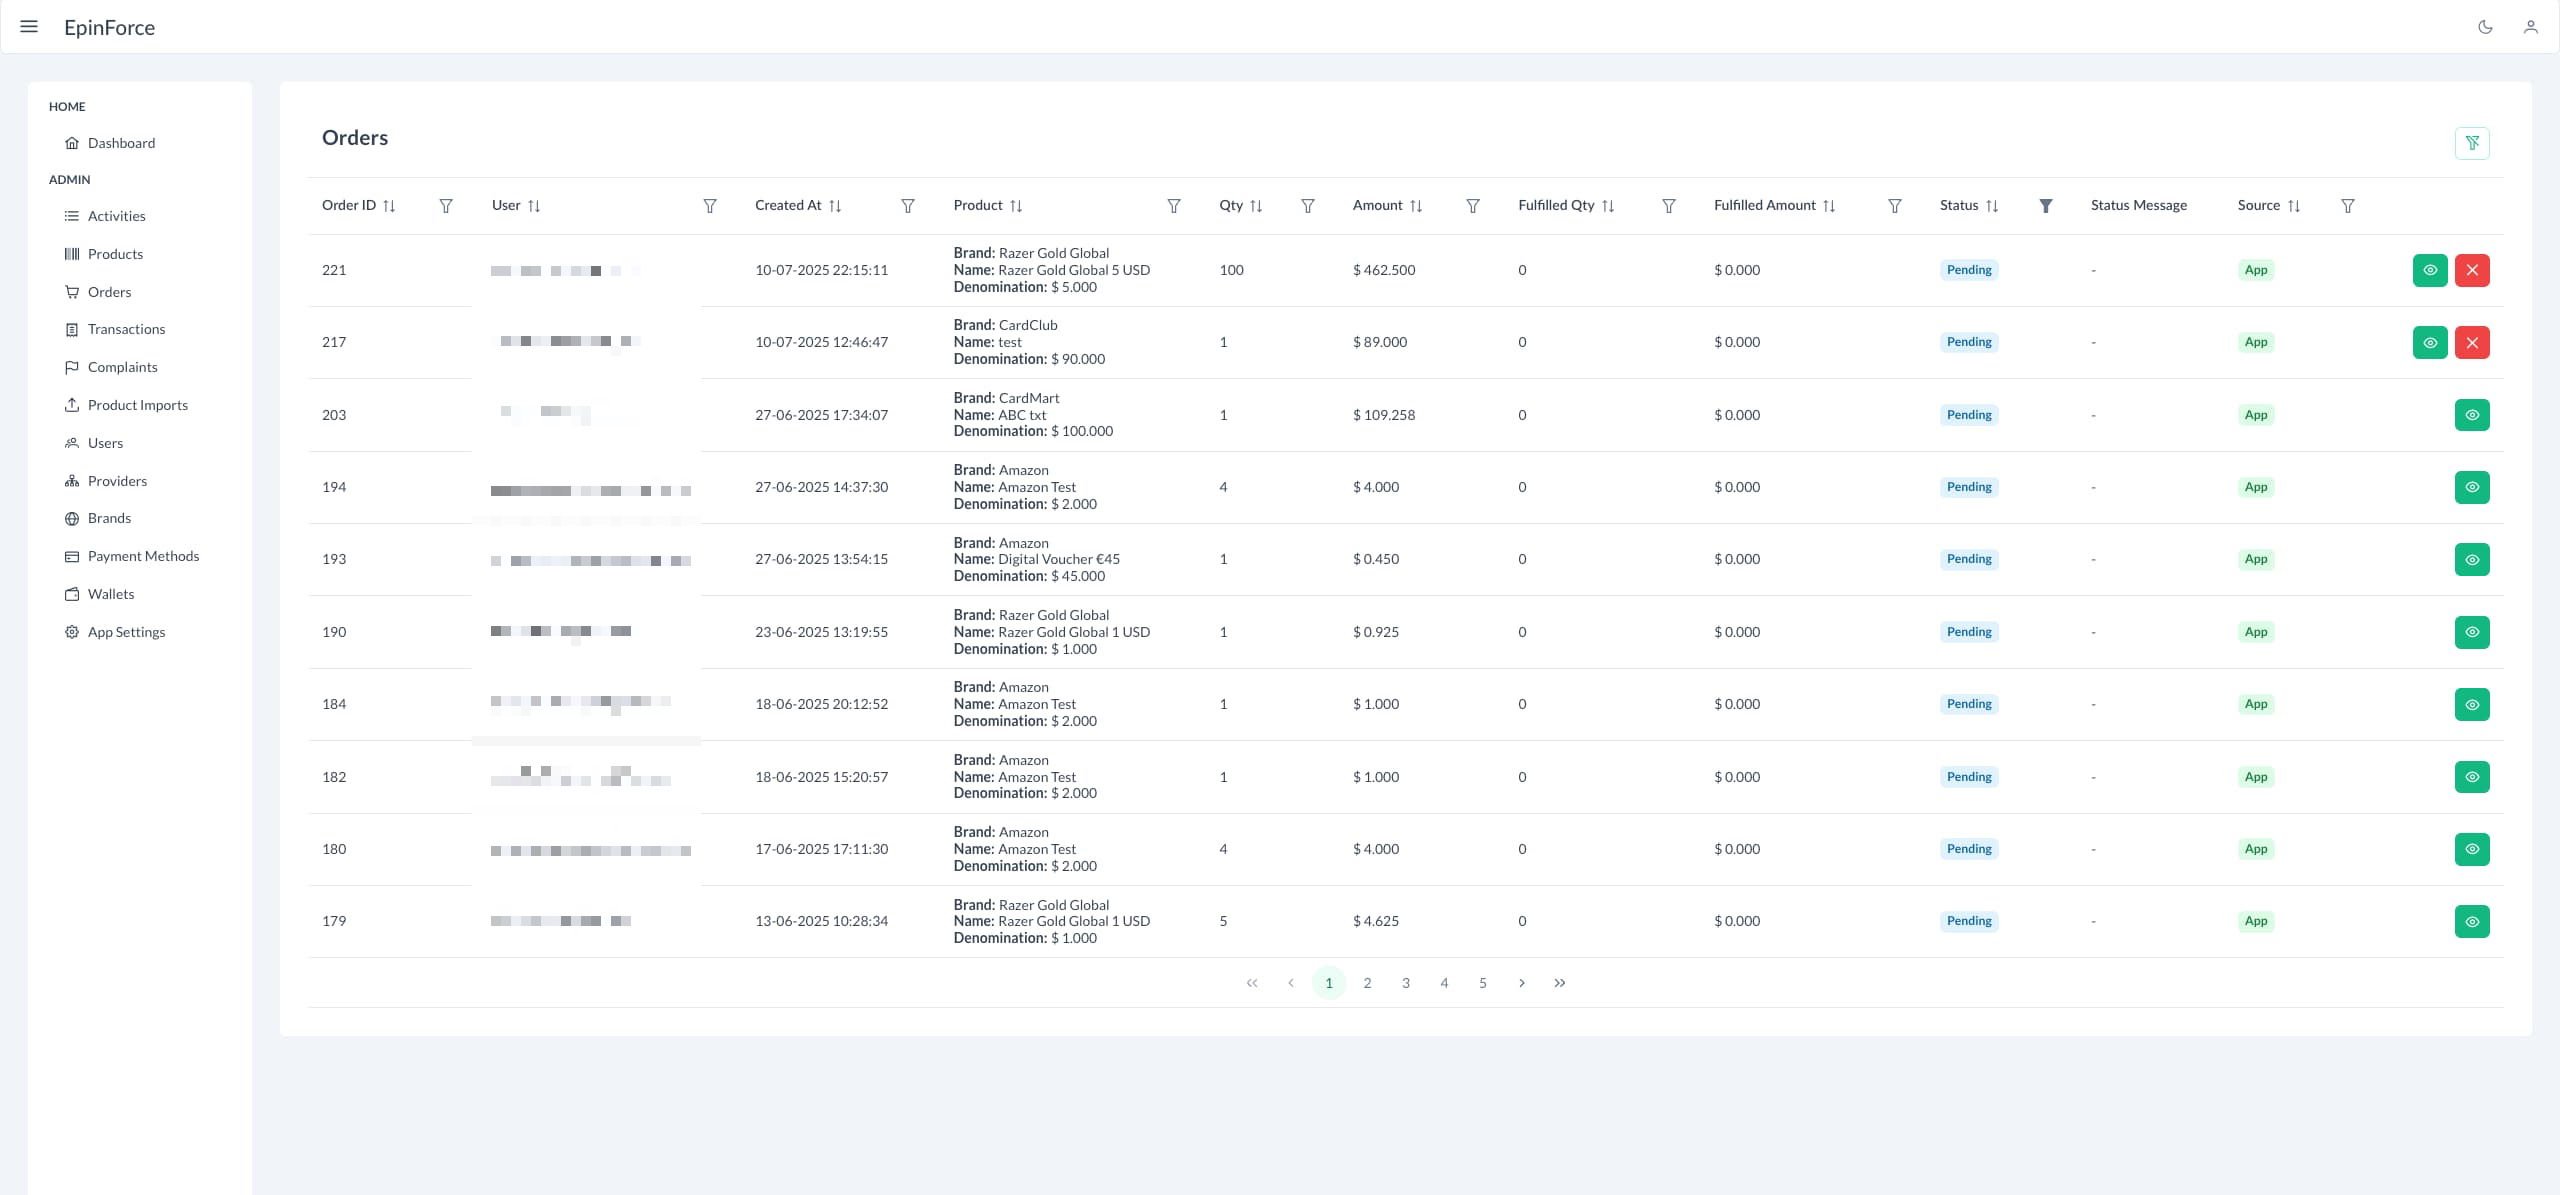Jump to last page of orders
The width and height of the screenshot is (2560, 1195).
[1559, 984]
